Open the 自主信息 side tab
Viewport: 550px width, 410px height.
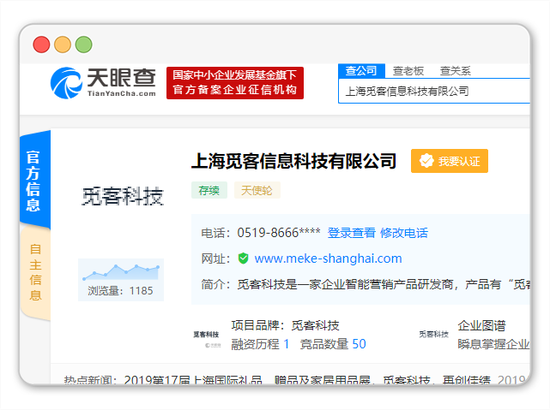click(35, 273)
